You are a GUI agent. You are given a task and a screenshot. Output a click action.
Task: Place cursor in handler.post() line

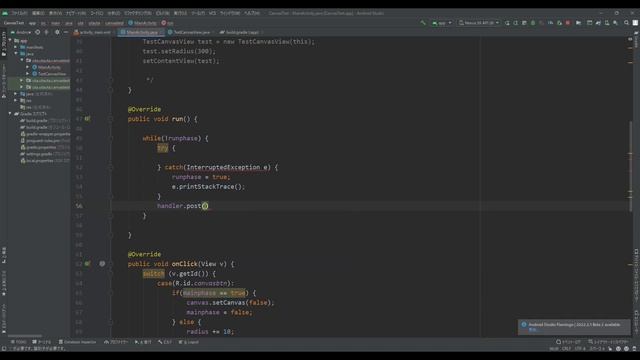tap(183, 206)
